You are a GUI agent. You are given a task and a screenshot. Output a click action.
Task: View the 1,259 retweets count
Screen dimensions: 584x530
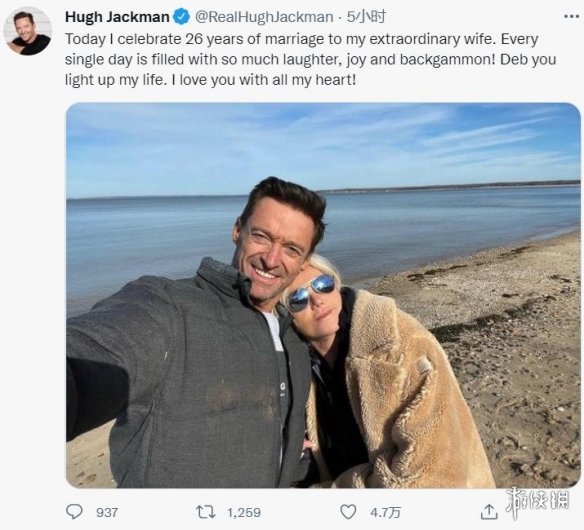pos(244,513)
